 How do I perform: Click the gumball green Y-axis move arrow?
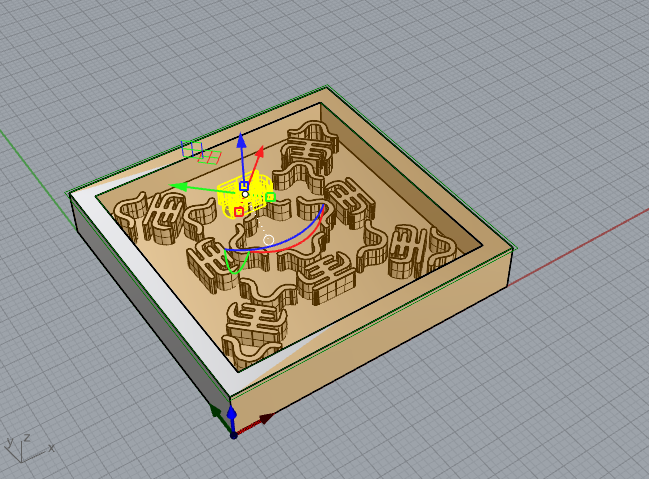(x=178, y=186)
